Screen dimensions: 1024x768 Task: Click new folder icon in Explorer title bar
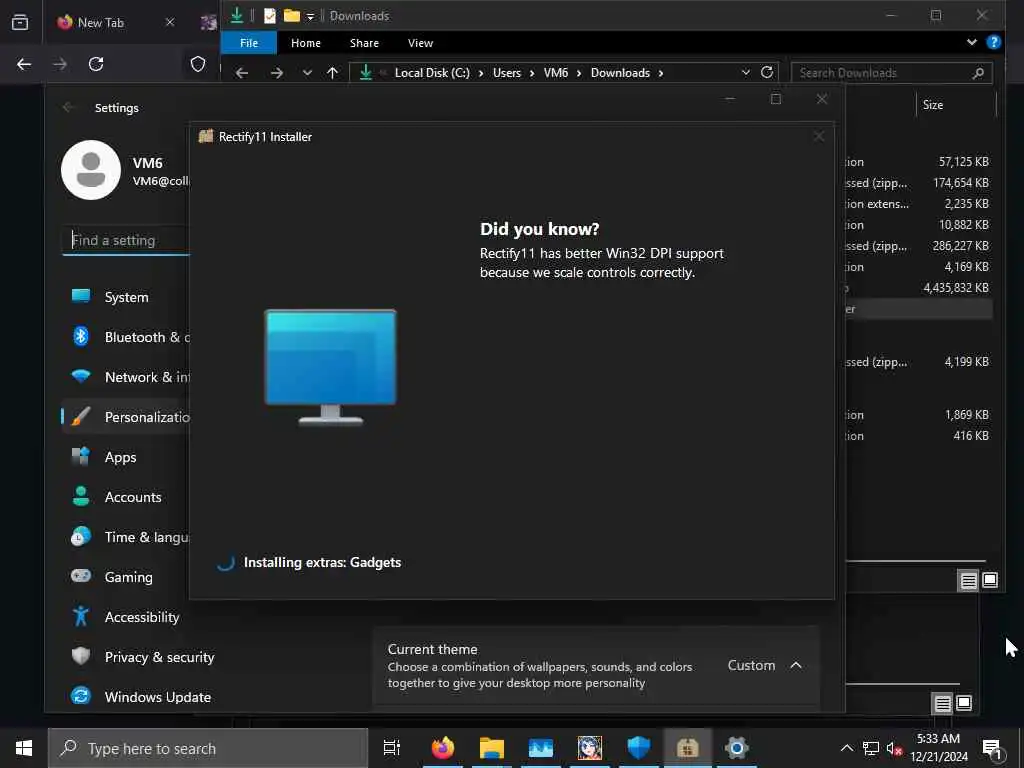[291, 16]
